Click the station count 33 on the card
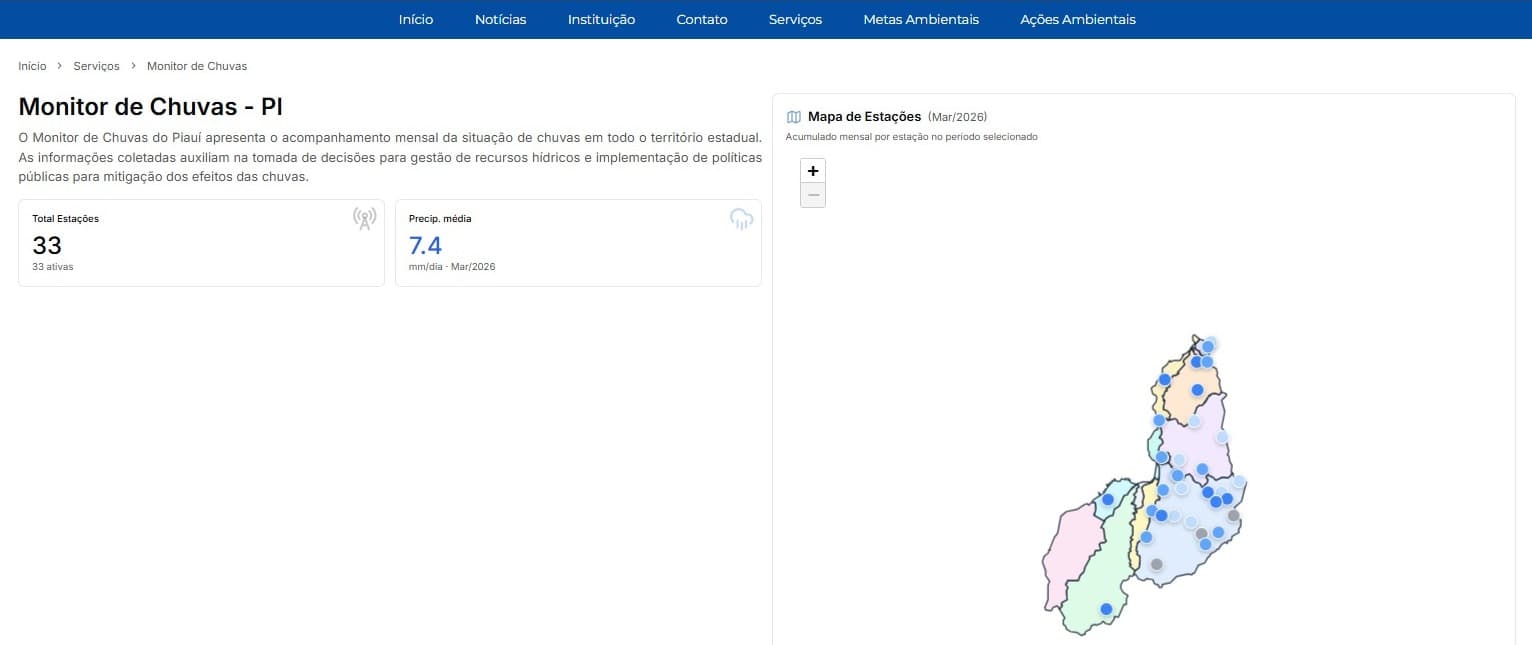Viewport: 1532px width, 645px height. [x=47, y=245]
